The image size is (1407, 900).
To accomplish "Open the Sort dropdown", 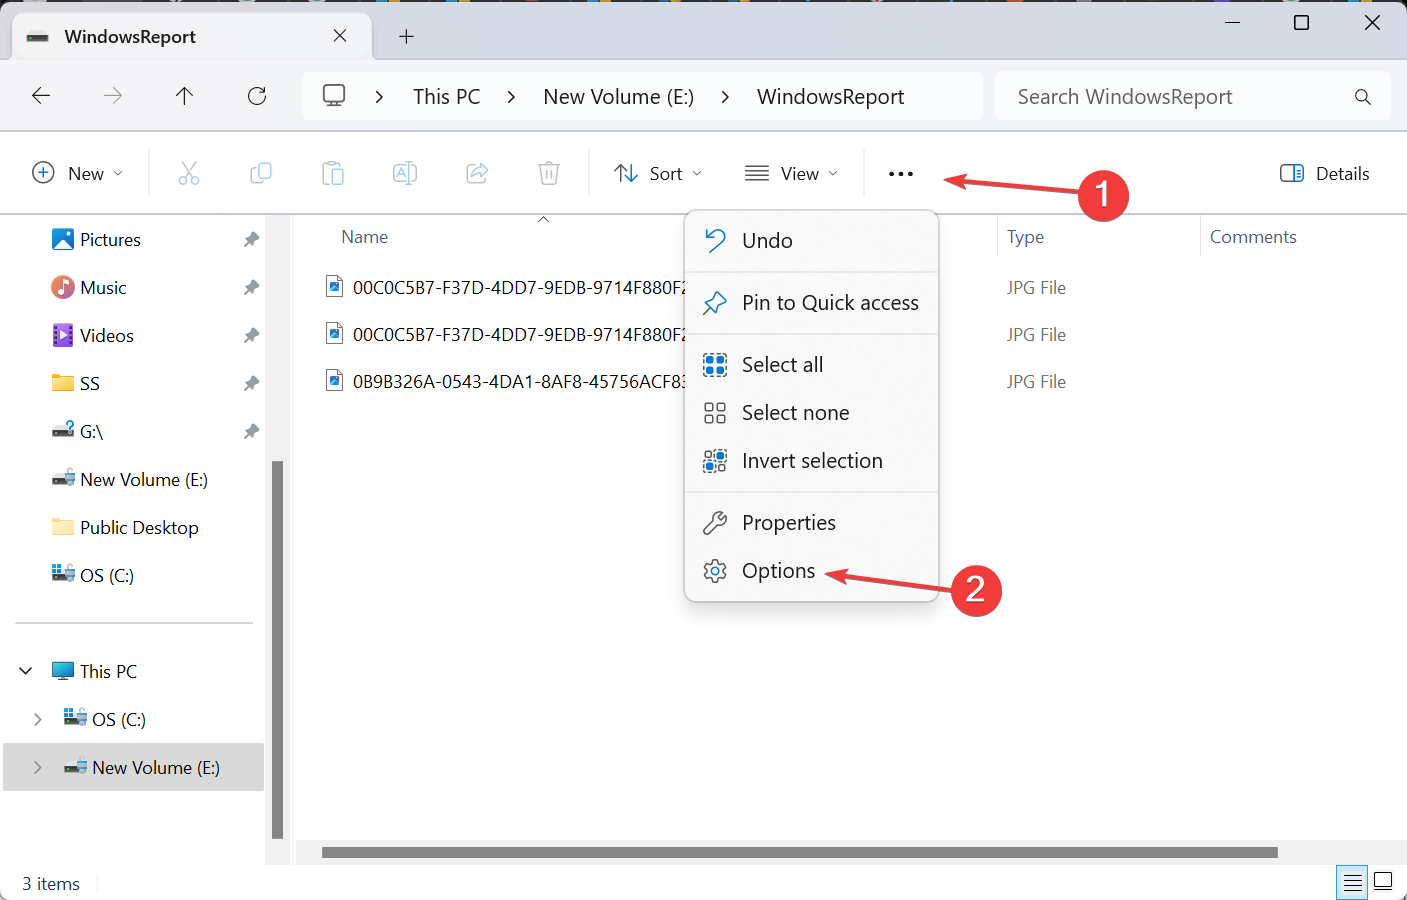I will tap(658, 173).
